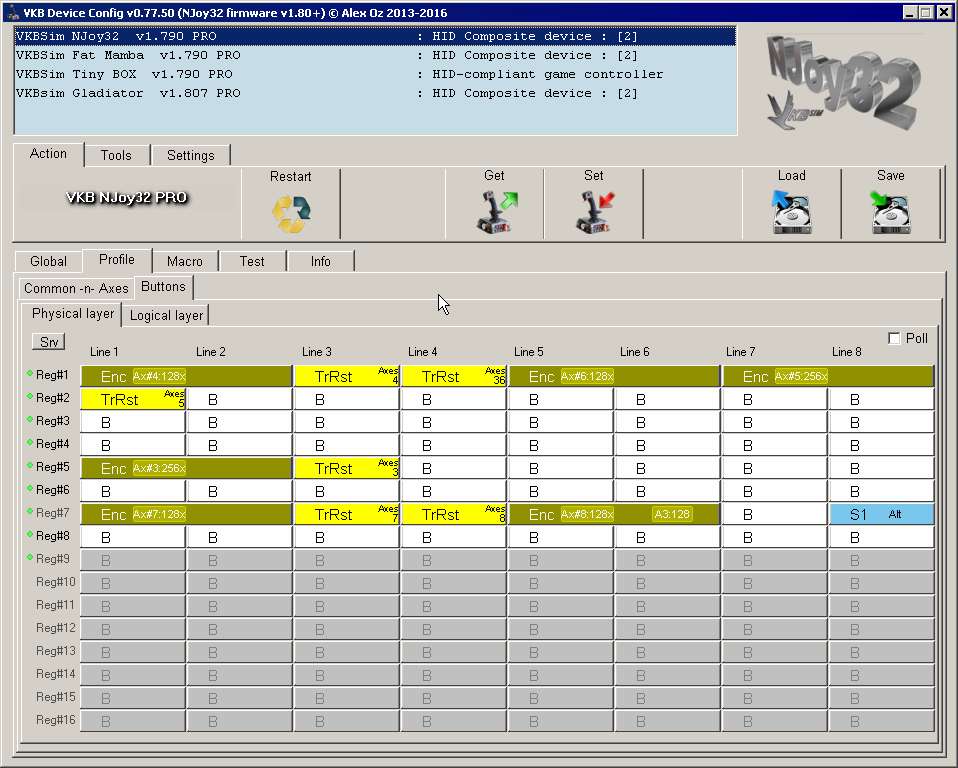Toggle the Poll checkbox

pyautogui.click(x=894, y=338)
